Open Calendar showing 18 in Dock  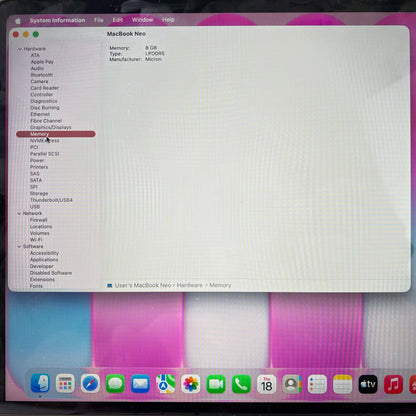point(267,384)
